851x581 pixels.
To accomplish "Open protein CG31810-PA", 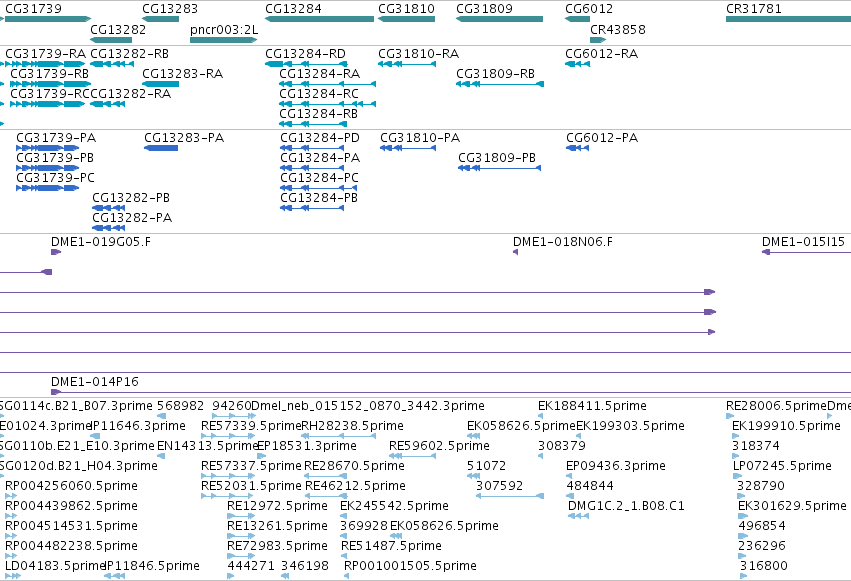I will click(408, 148).
